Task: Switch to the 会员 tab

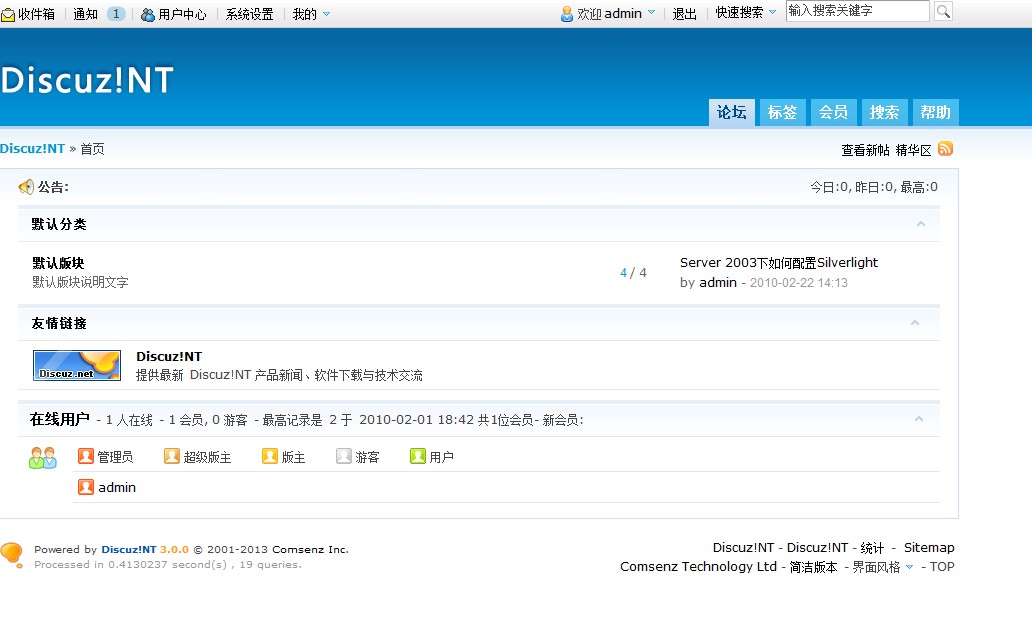Action: click(833, 113)
